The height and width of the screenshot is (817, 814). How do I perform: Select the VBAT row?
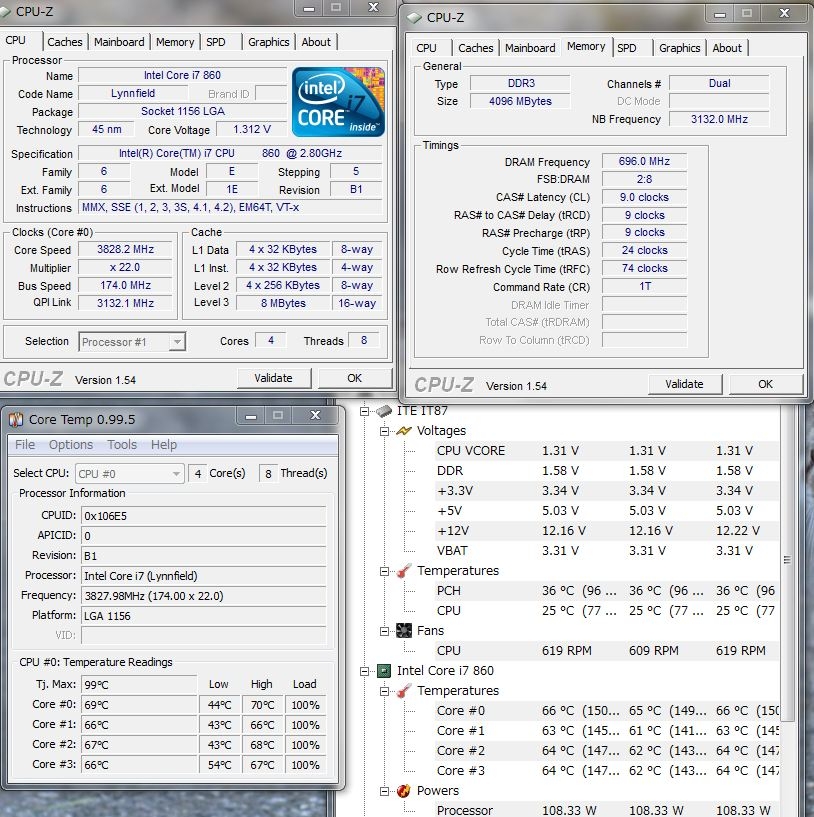[x=606, y=551]
